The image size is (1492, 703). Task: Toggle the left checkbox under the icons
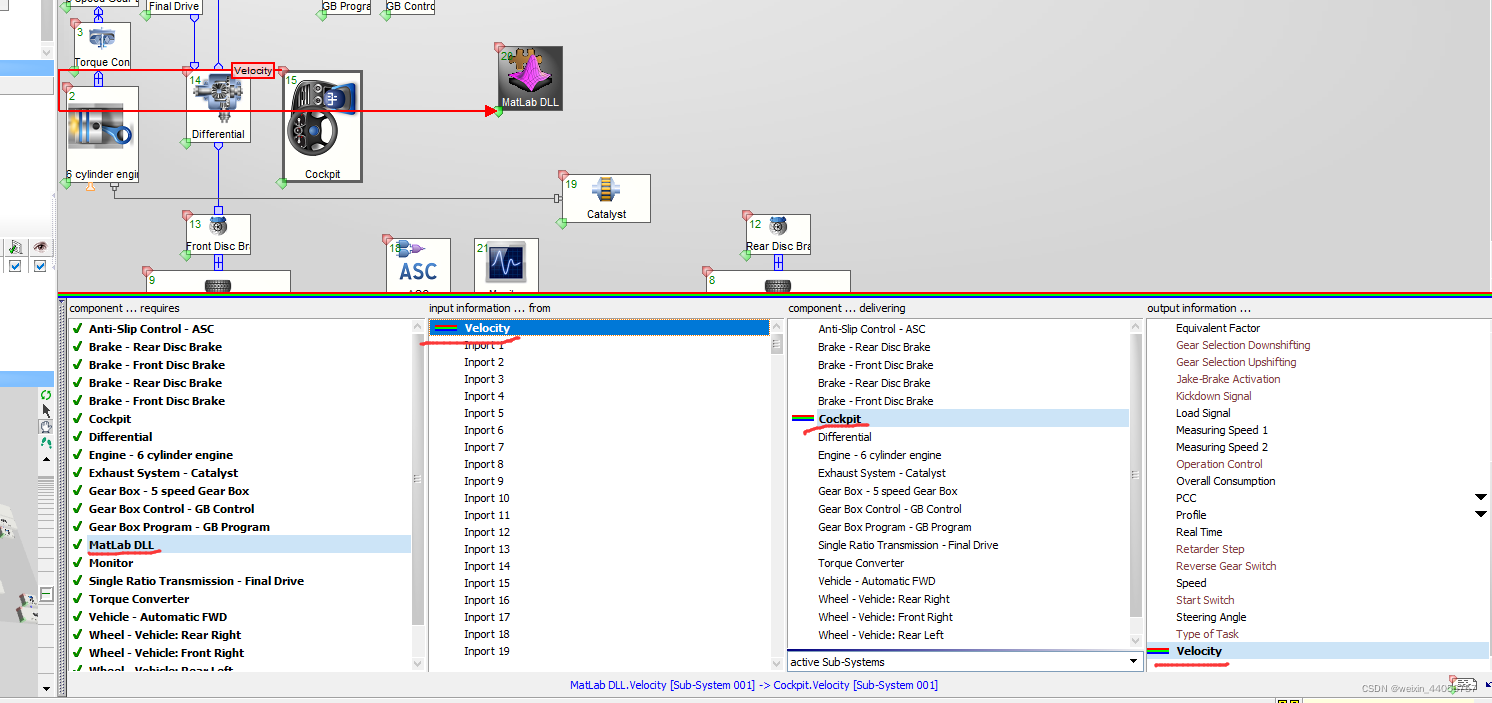pyautogui.click(x=15, y=266)
